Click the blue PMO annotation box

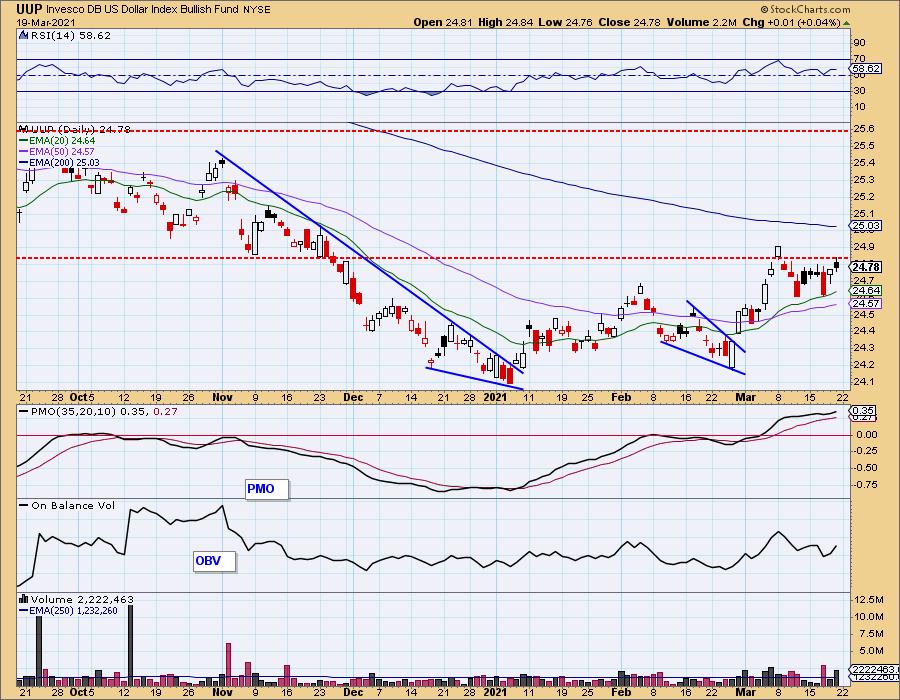point(267,489)
